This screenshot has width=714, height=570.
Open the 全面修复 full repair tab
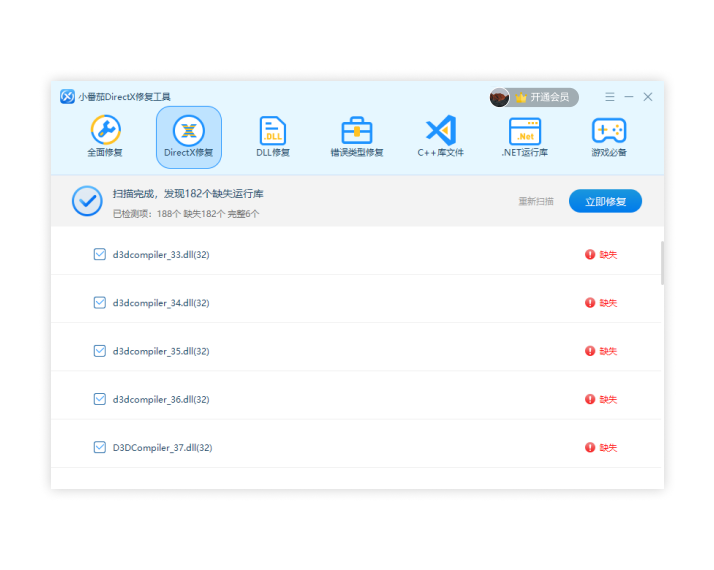click(x=105, y=137)
